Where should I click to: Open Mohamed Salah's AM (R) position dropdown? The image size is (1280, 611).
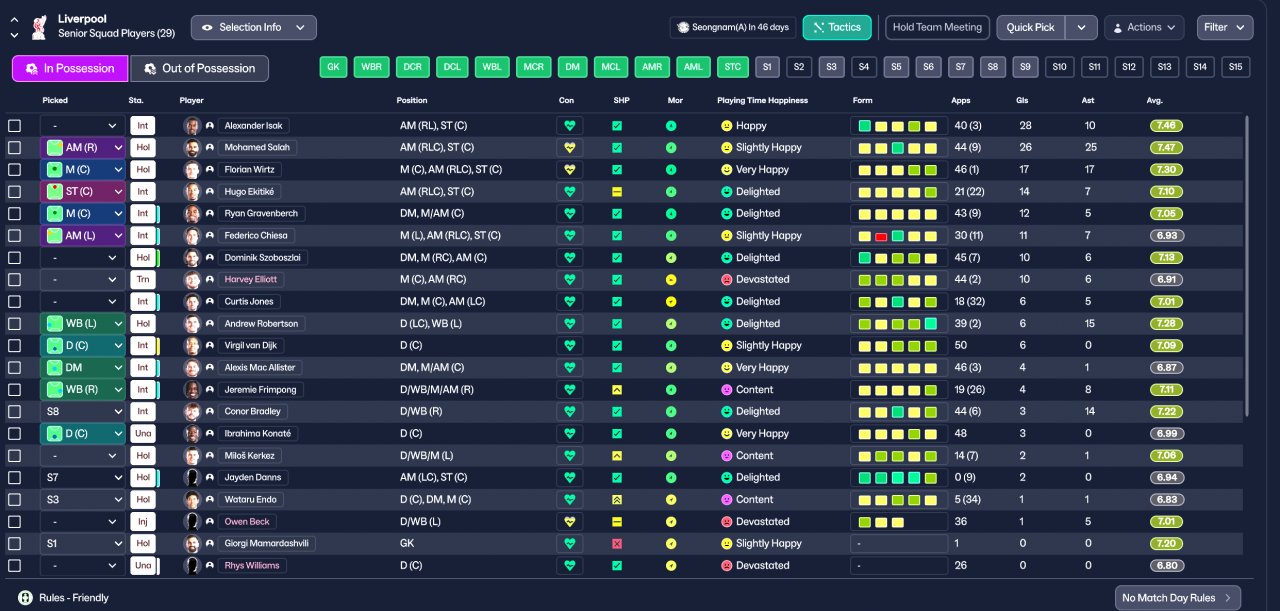pos(83,148)
